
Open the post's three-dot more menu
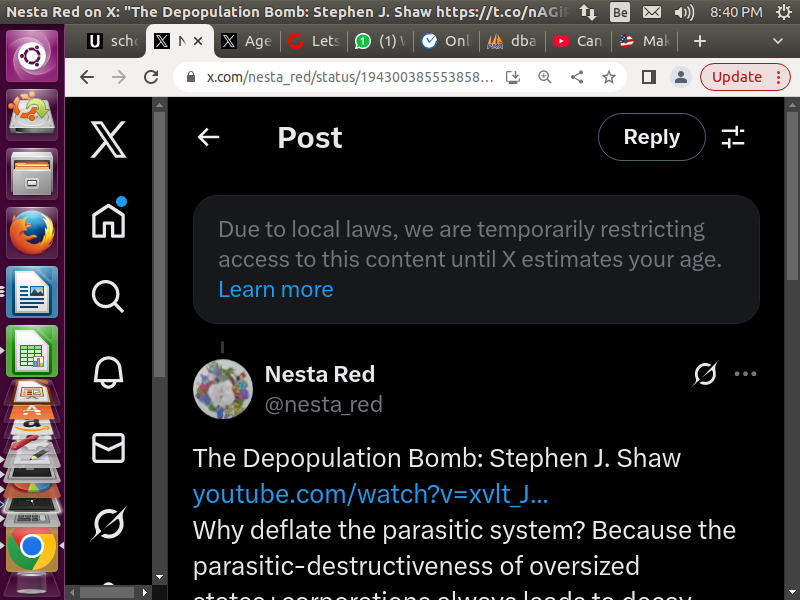coord(745,374)
